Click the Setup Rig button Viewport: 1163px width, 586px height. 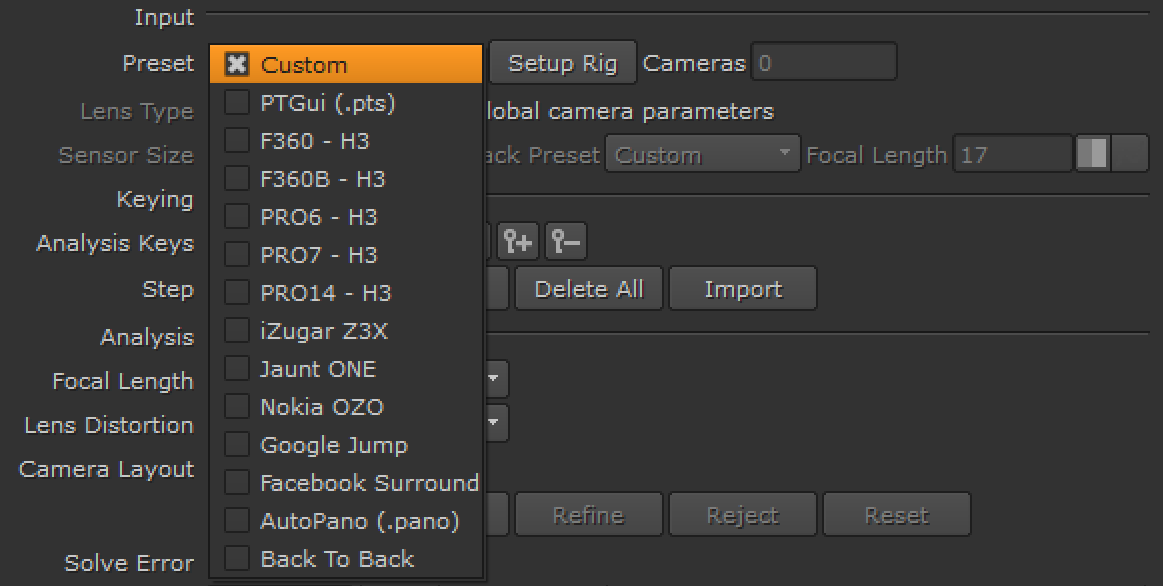coord(563,63)
